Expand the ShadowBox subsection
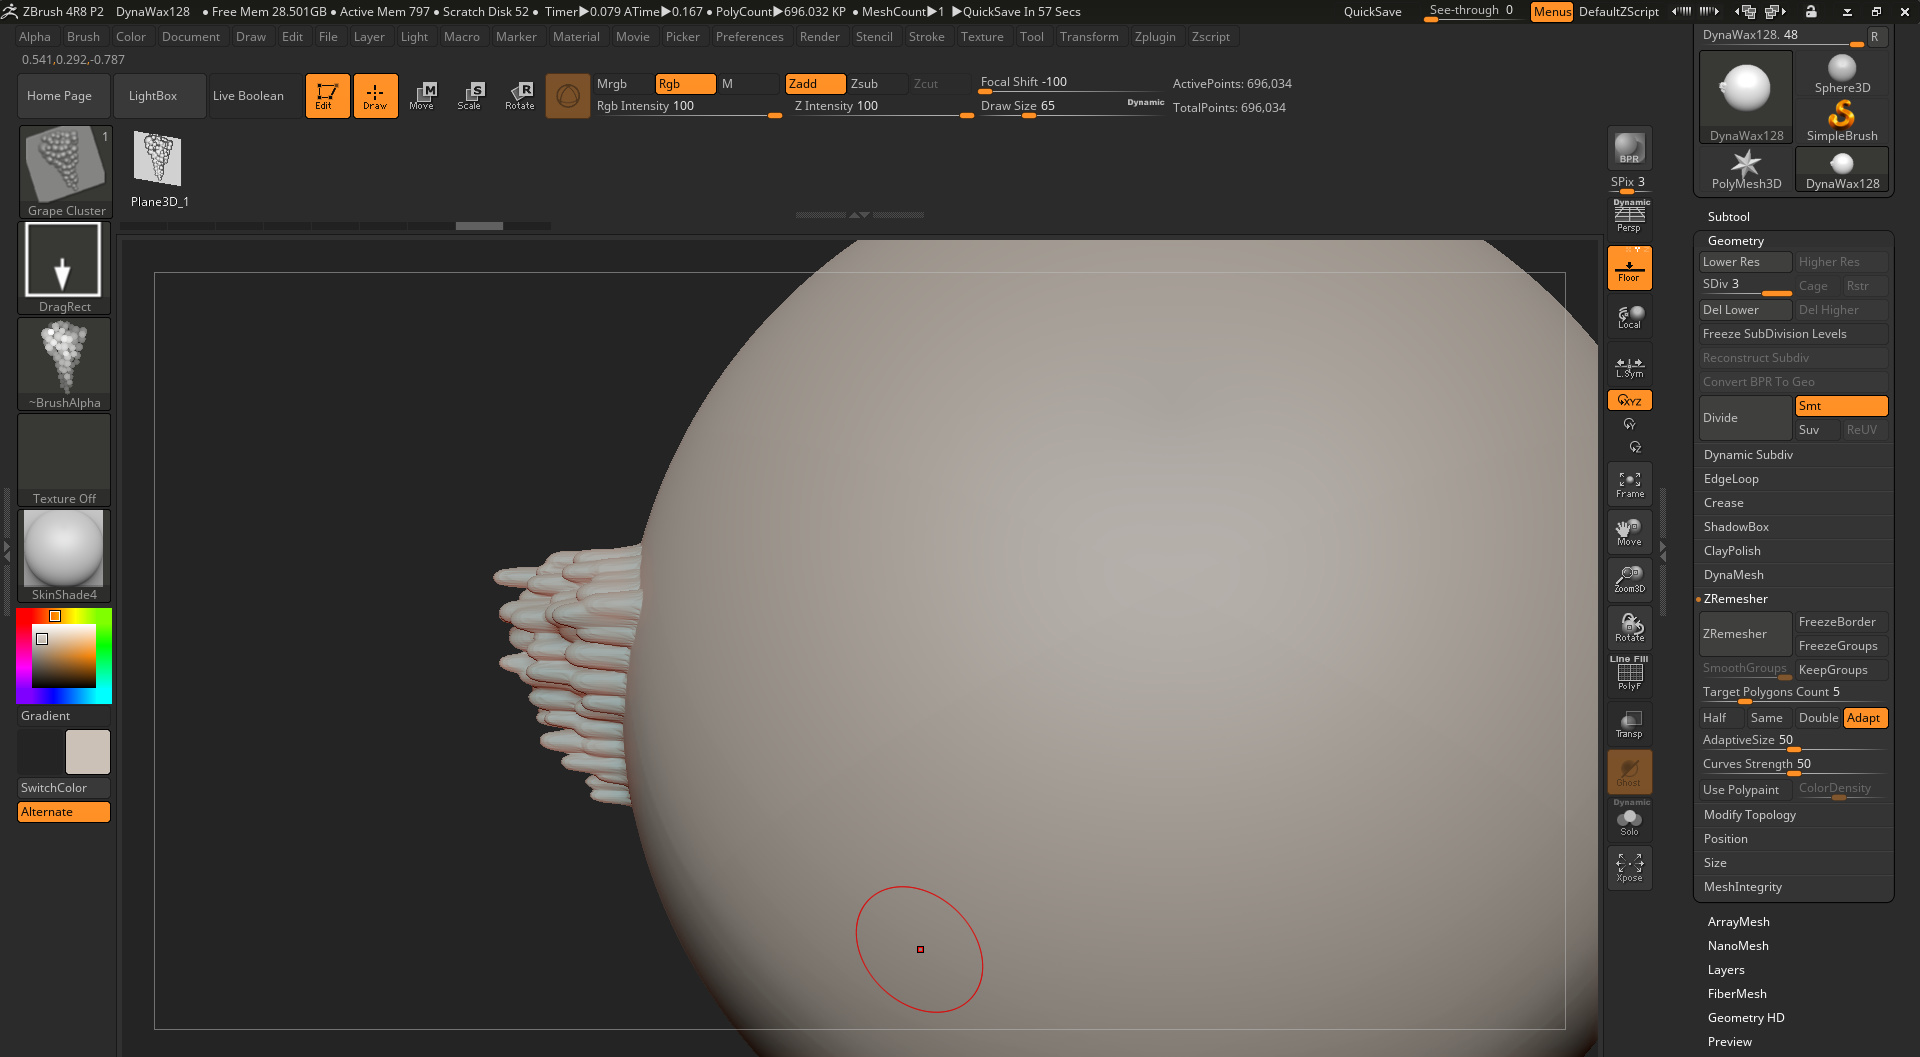 click(1736, 527)
